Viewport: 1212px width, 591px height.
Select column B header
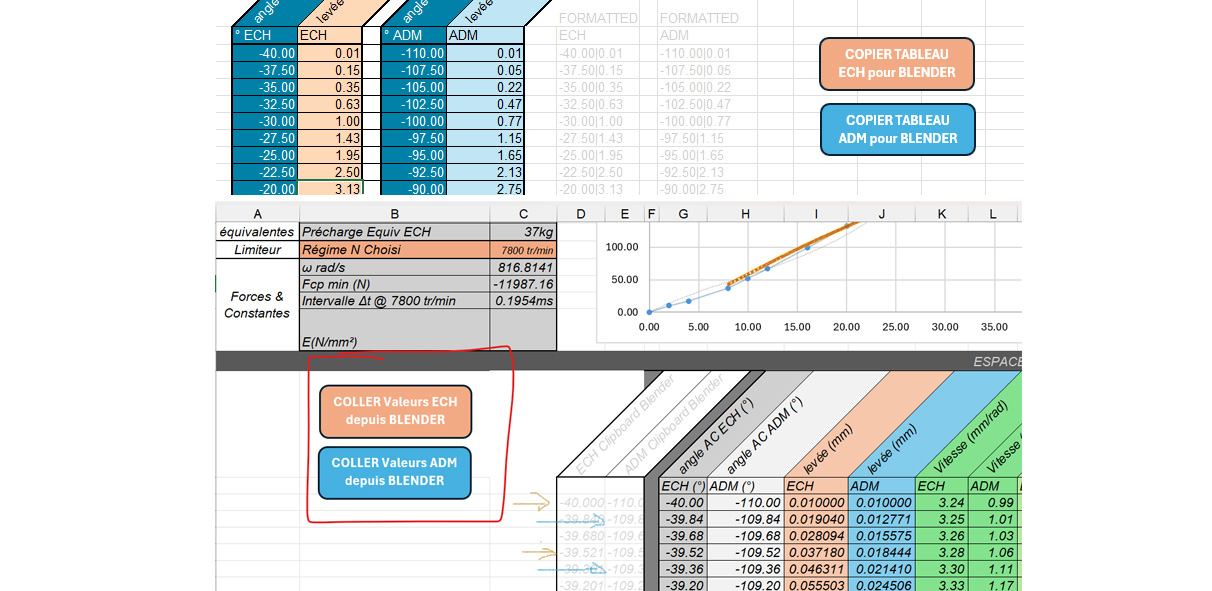pos(394,213)
